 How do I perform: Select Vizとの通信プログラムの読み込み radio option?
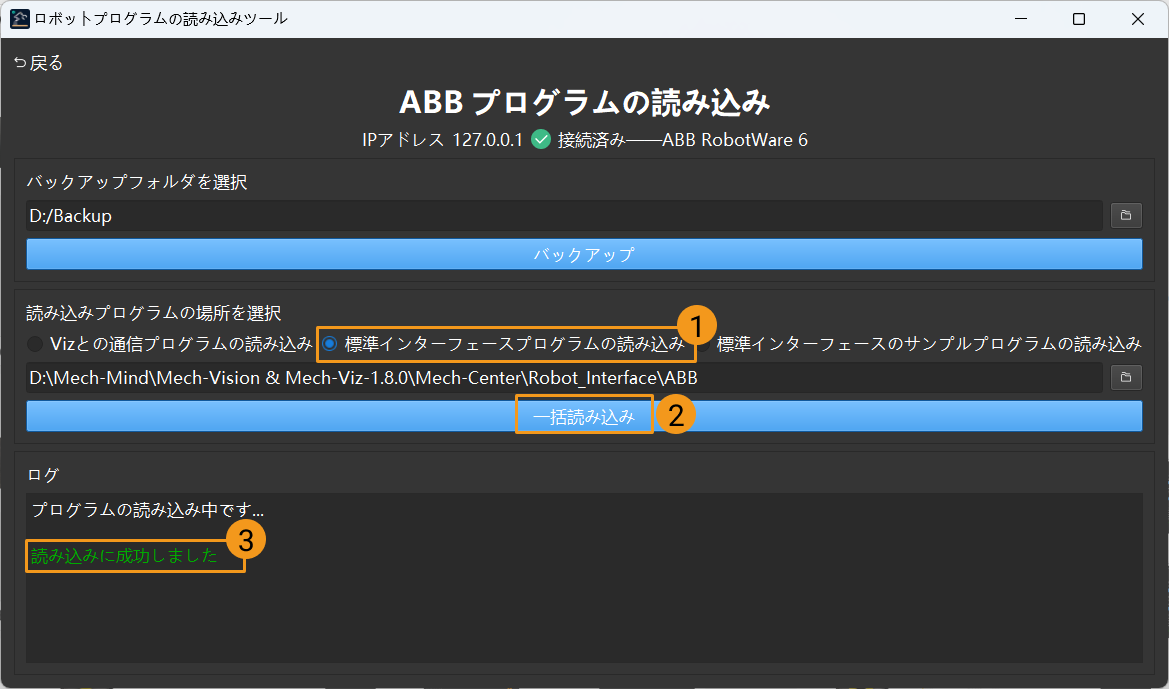170,344
